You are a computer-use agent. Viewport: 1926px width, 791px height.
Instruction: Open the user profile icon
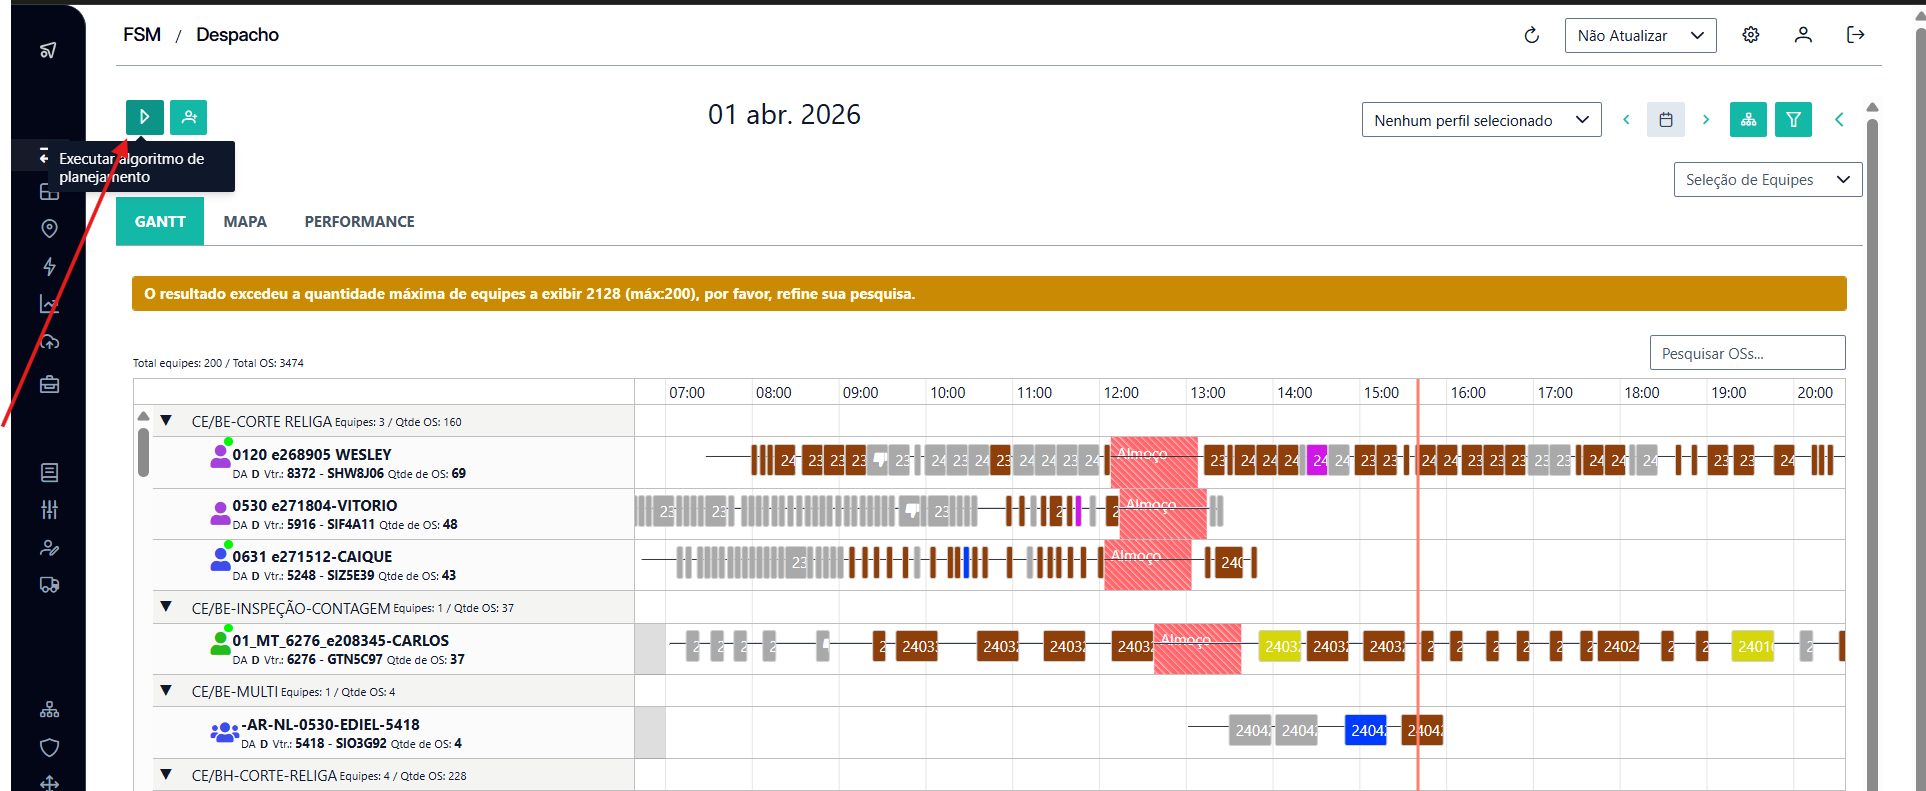click(x=1802, y=35)
